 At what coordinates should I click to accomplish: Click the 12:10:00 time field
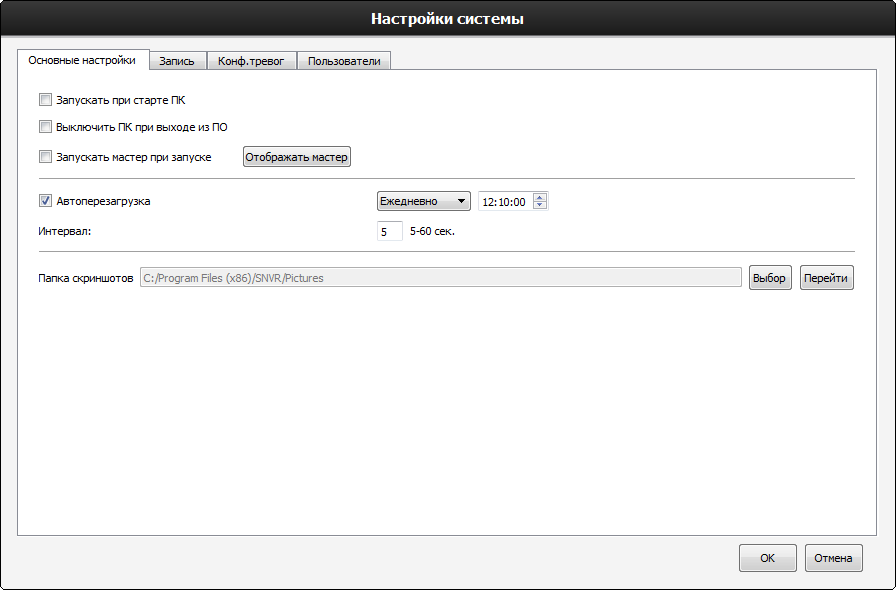pos(505,202)
